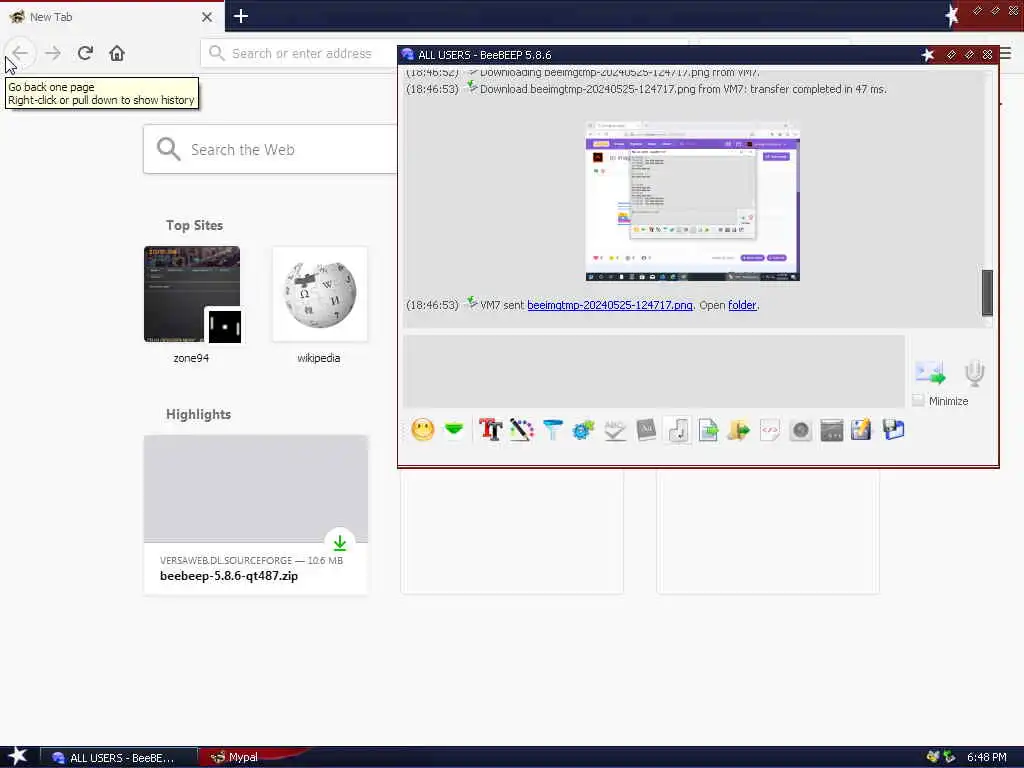Focus the BeeBEEP message input box
The height and width of the screenshot is (768, 1024).
654,372
